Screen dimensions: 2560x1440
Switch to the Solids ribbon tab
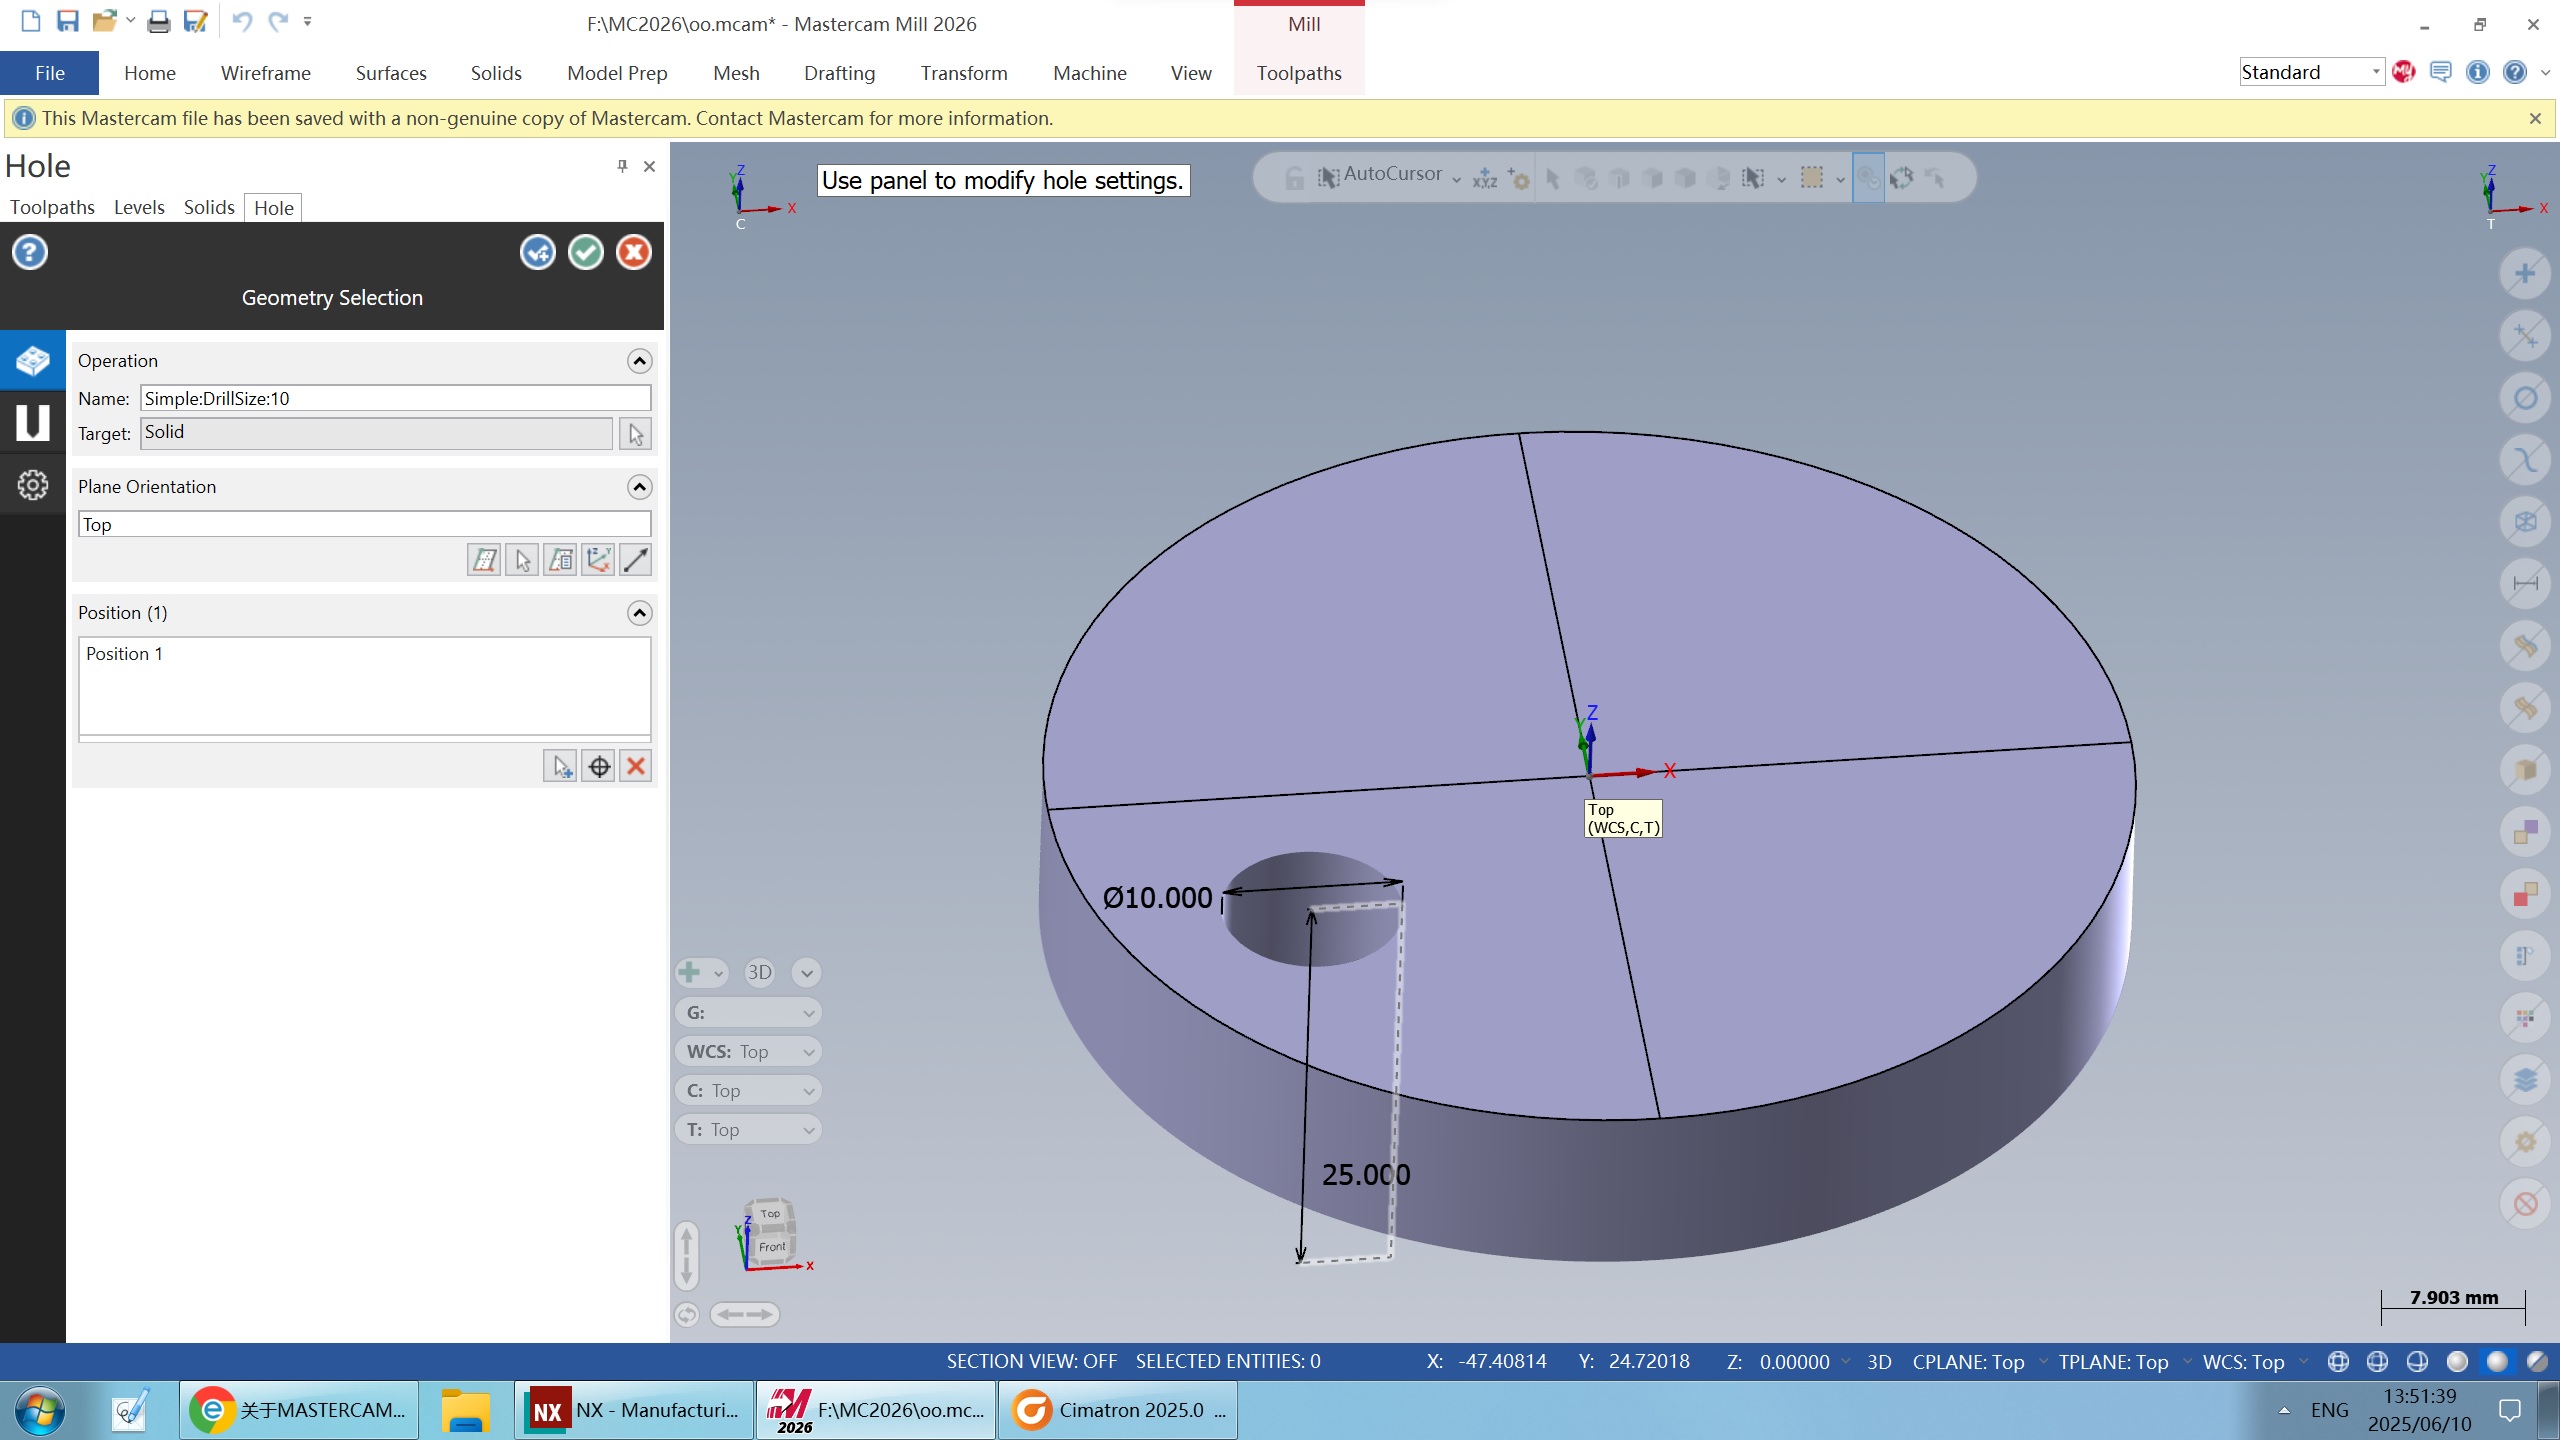click(x=496, y=73)
